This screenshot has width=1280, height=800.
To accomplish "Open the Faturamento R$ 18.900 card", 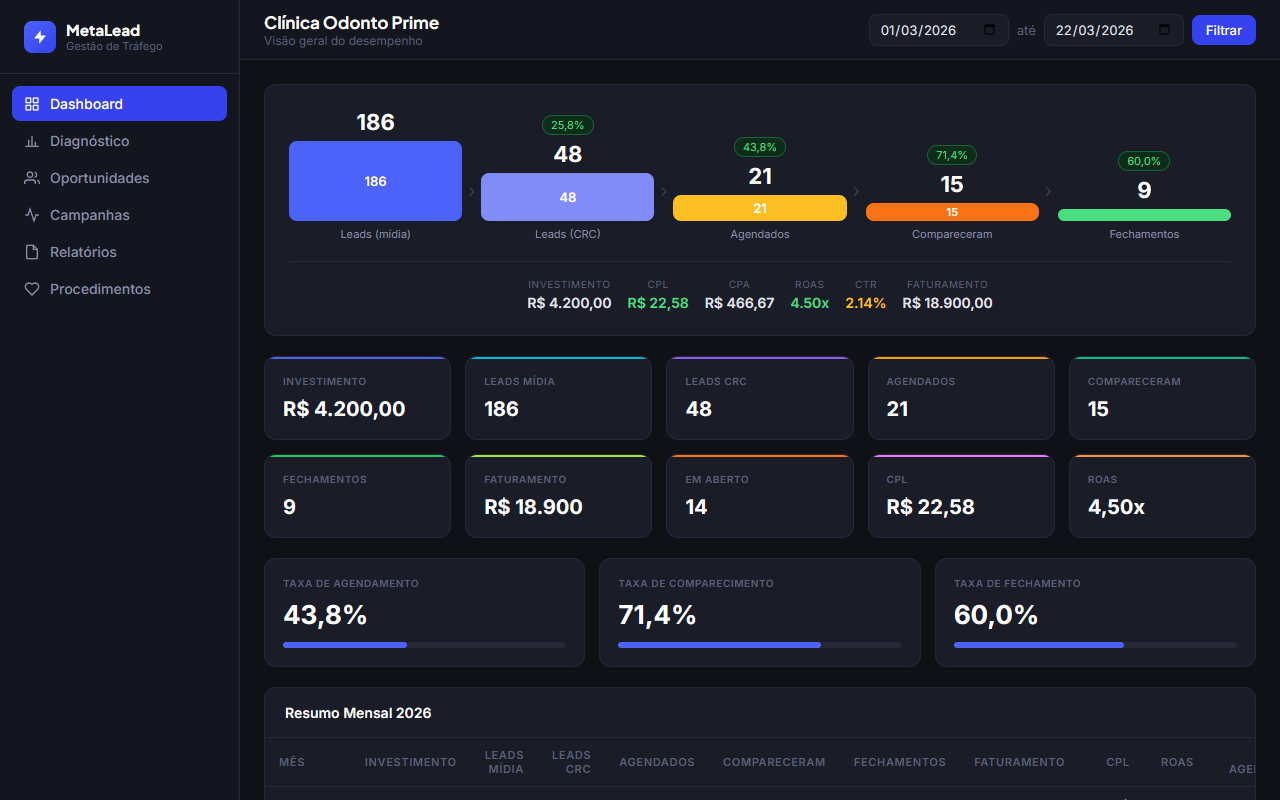I will pyautogui.click(x=557, y=497).
